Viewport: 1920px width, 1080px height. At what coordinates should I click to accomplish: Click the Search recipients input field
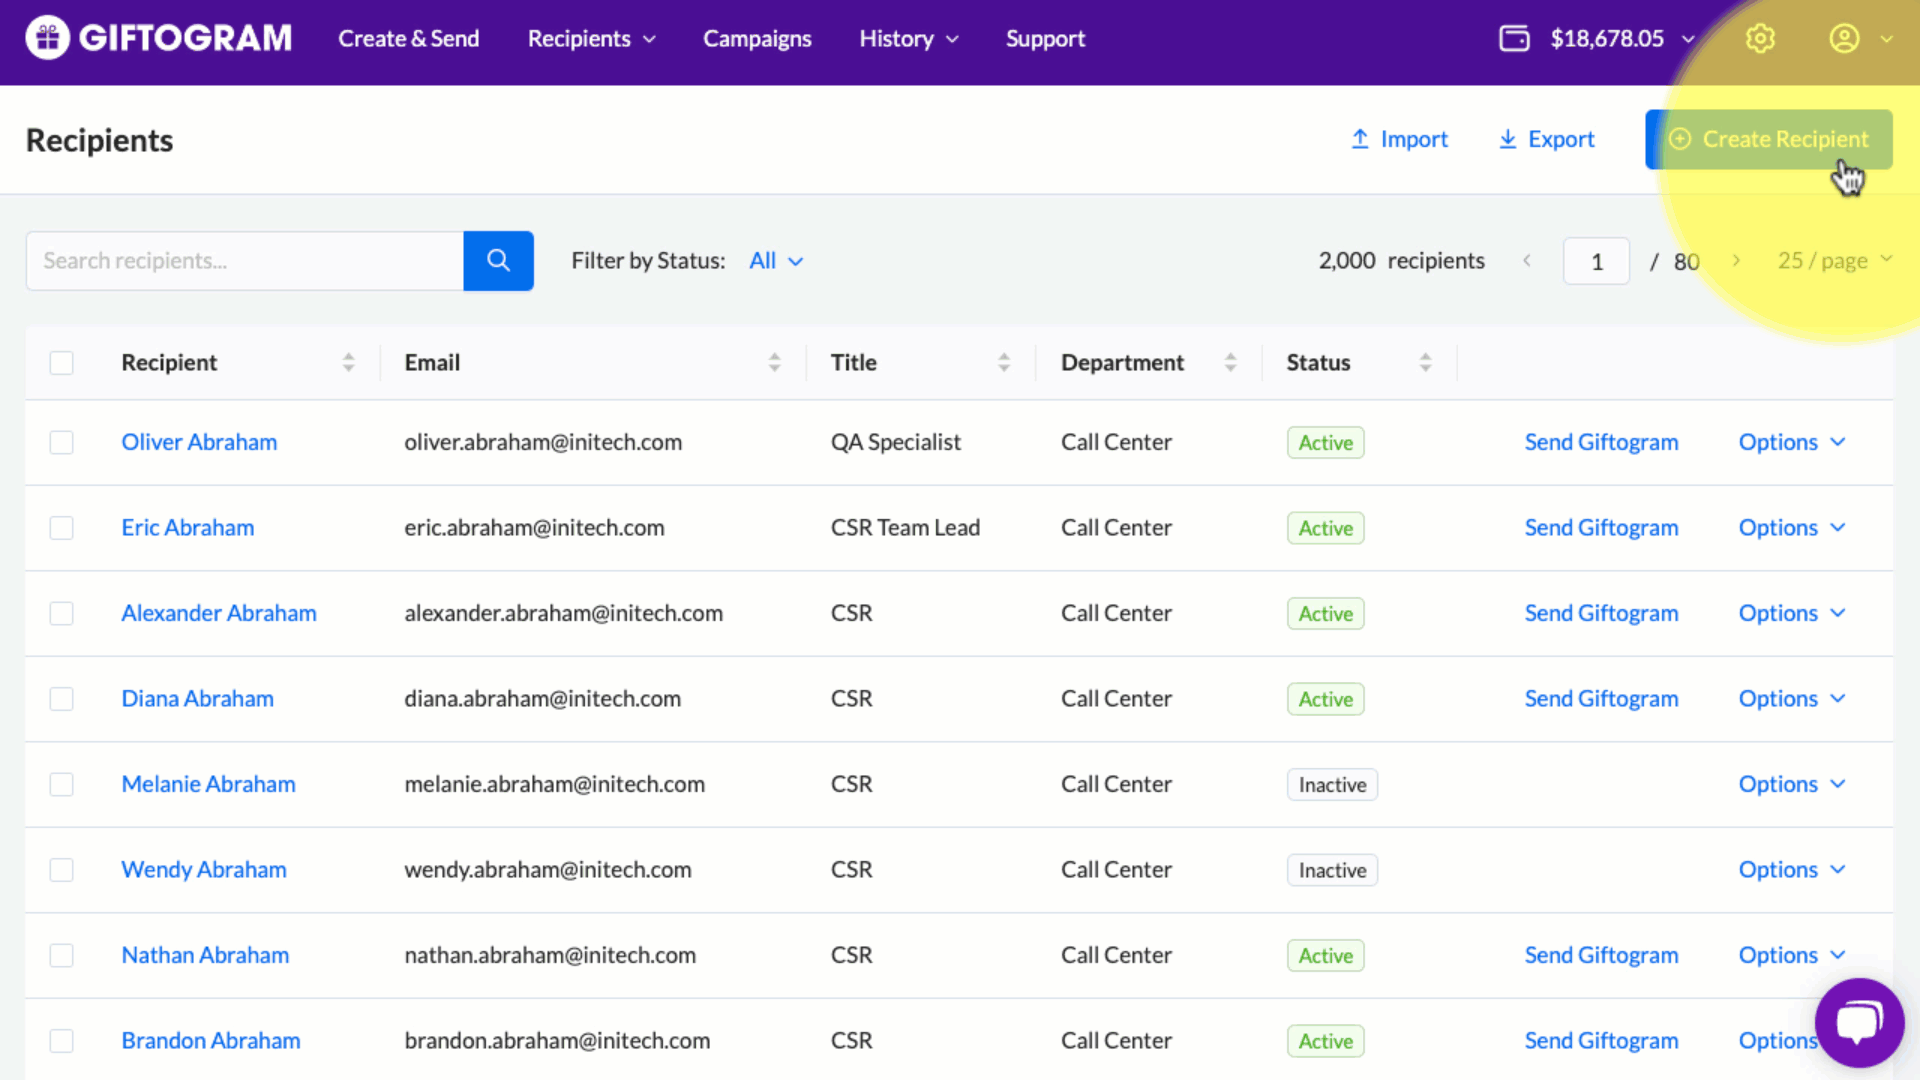coord(245,261)
